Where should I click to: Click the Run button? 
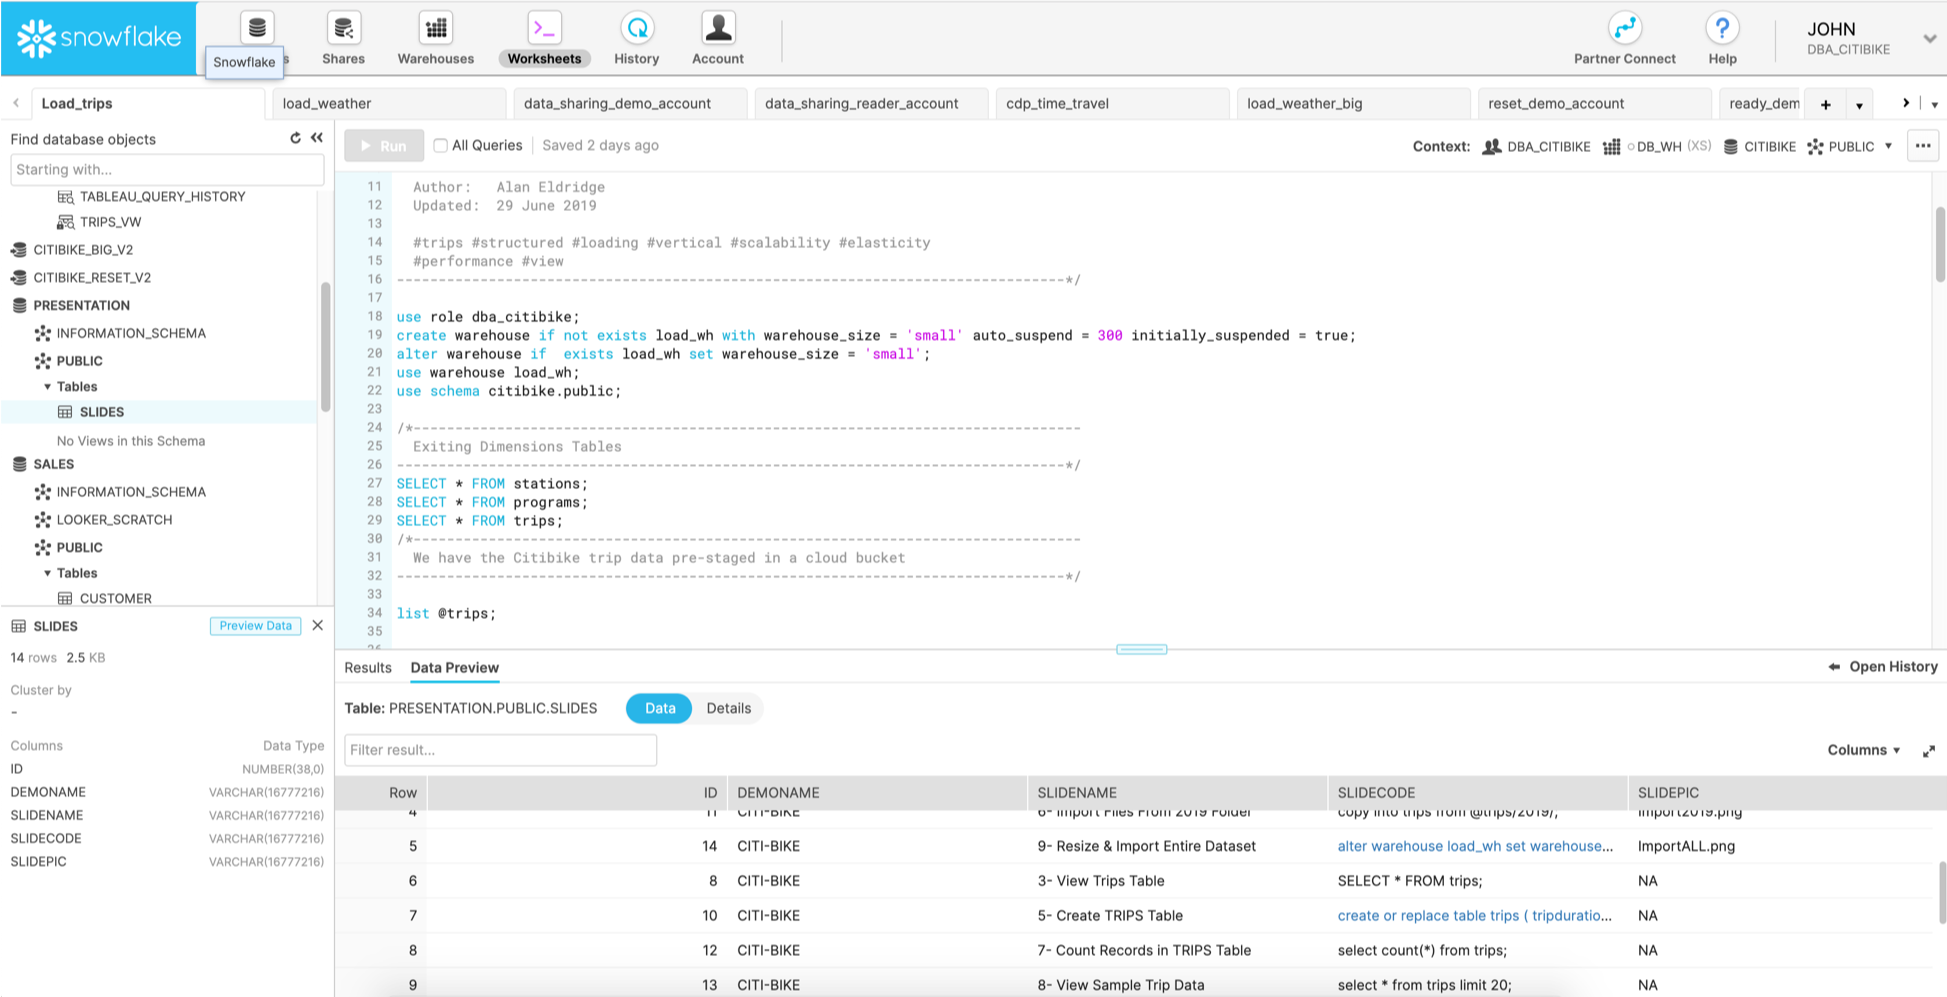[384, 146]
